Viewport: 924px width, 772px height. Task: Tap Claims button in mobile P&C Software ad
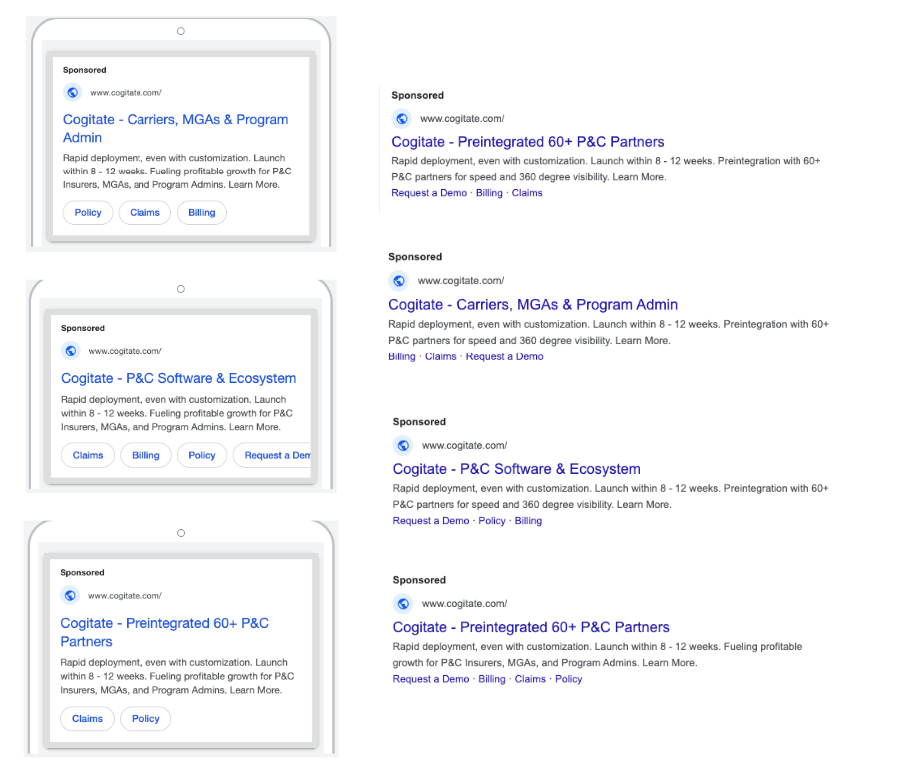click(x=88, y=455)
